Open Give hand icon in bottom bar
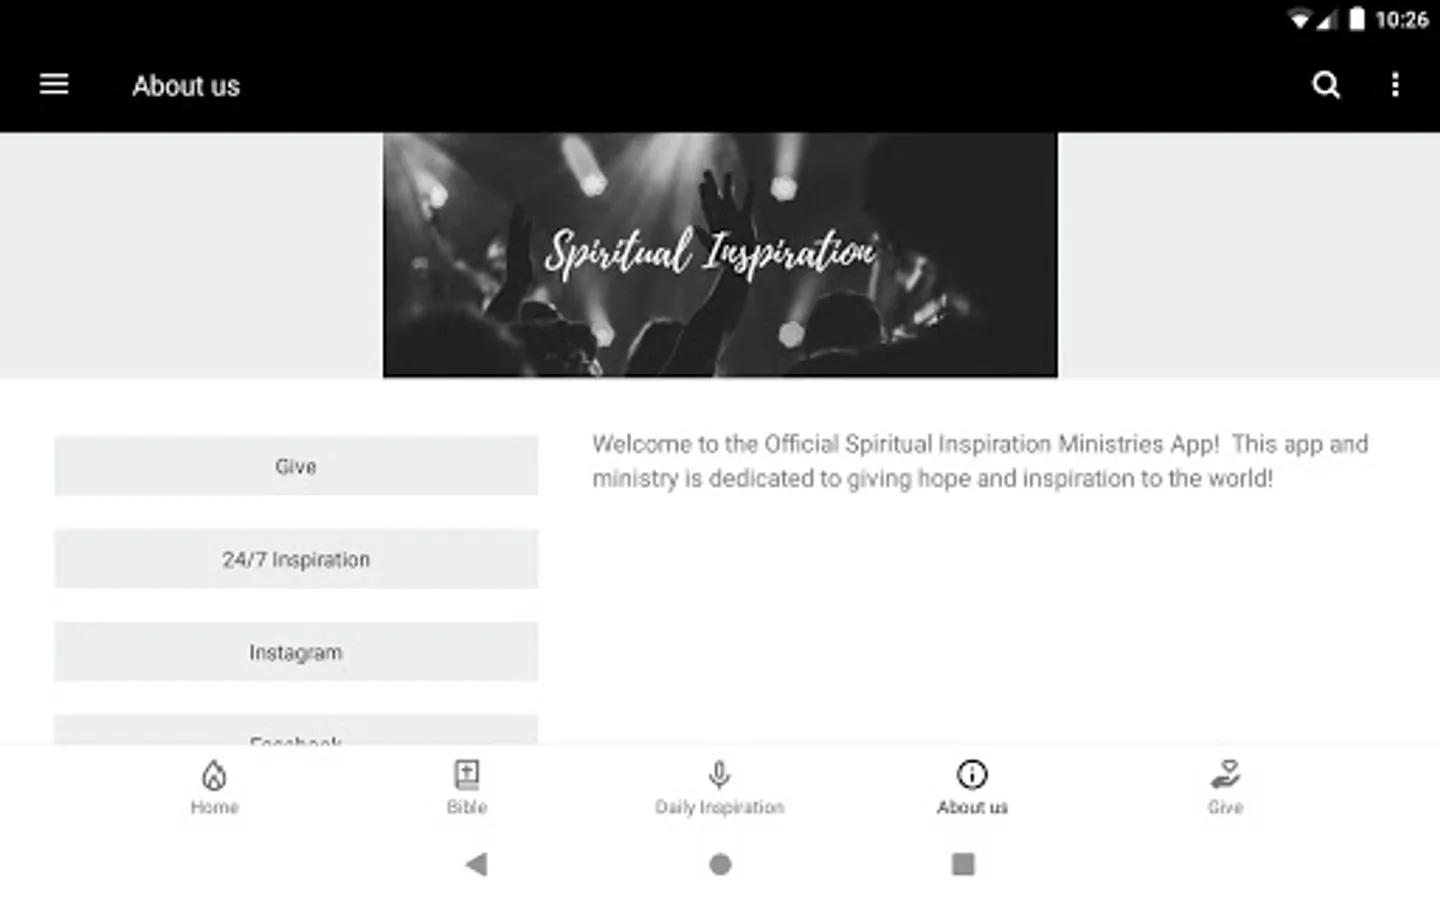The width and height of the screenshot is (1440, 900). point(1225,788)
